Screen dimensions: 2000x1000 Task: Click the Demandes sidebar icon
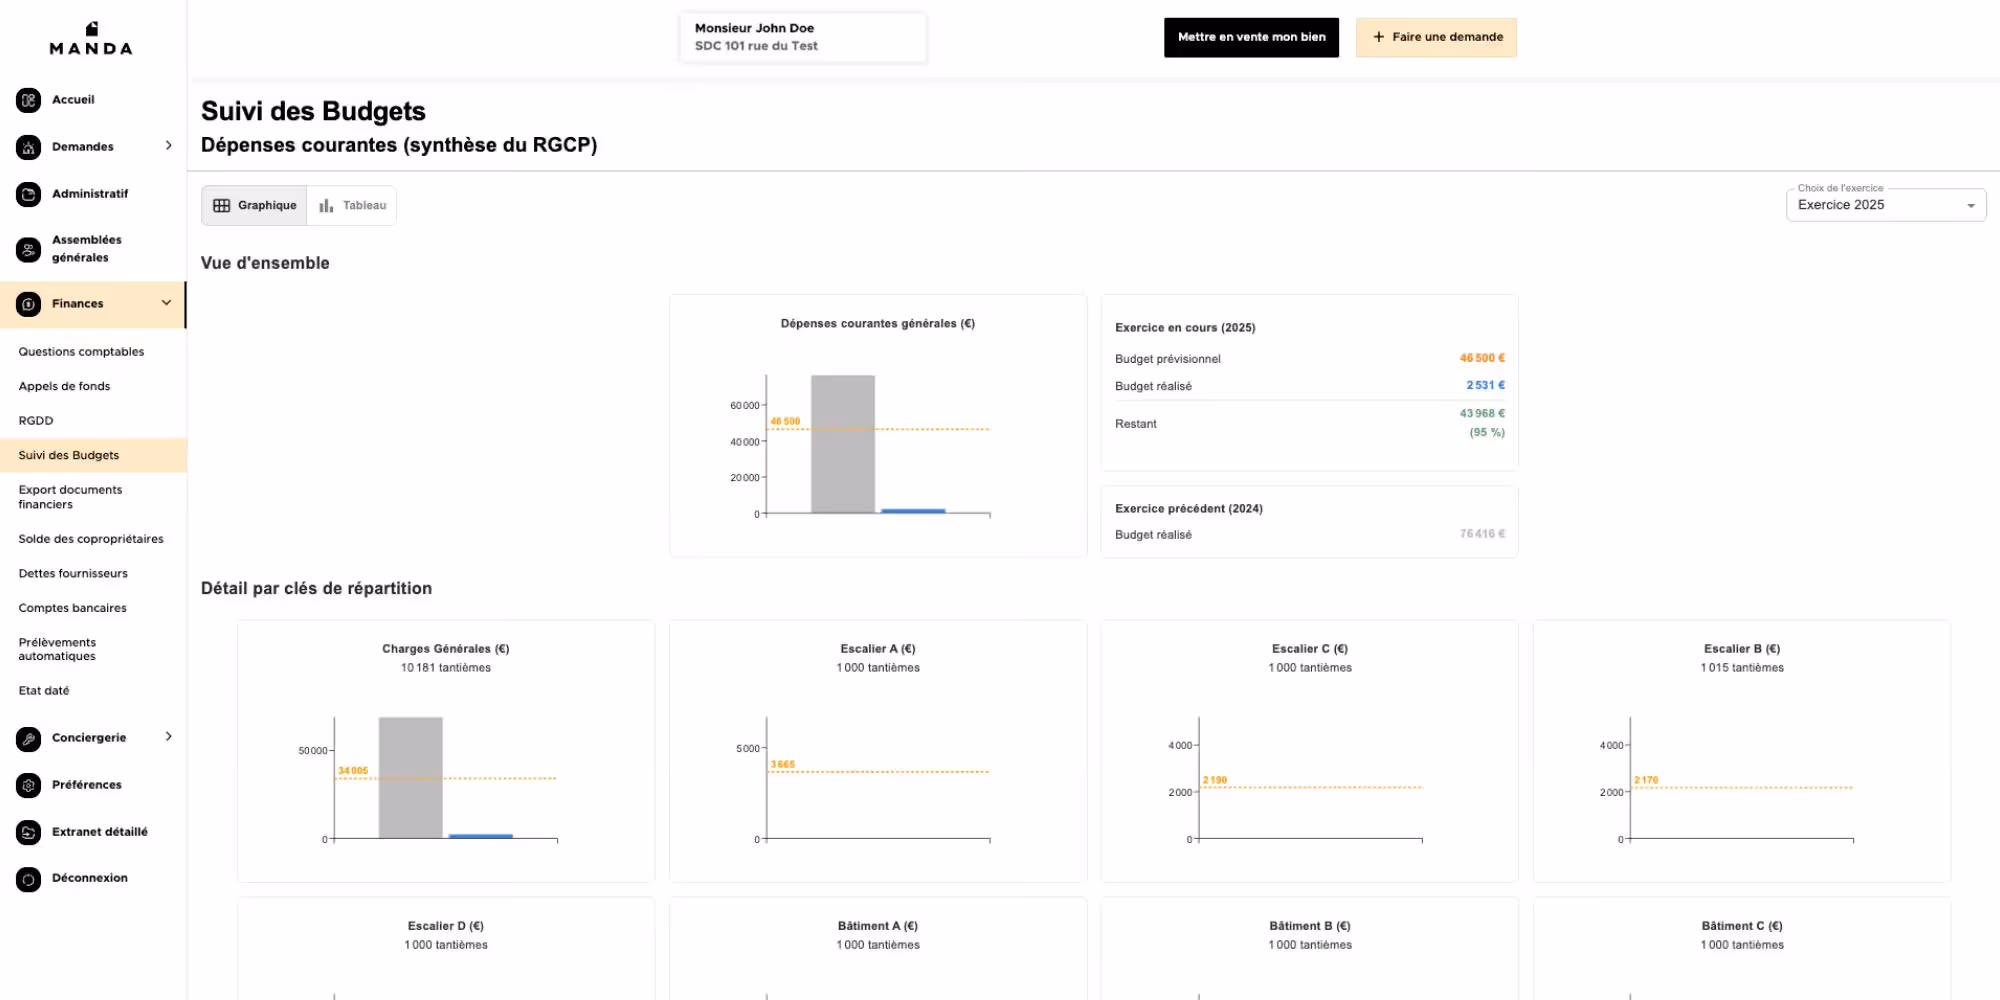(x=29, y=147)
